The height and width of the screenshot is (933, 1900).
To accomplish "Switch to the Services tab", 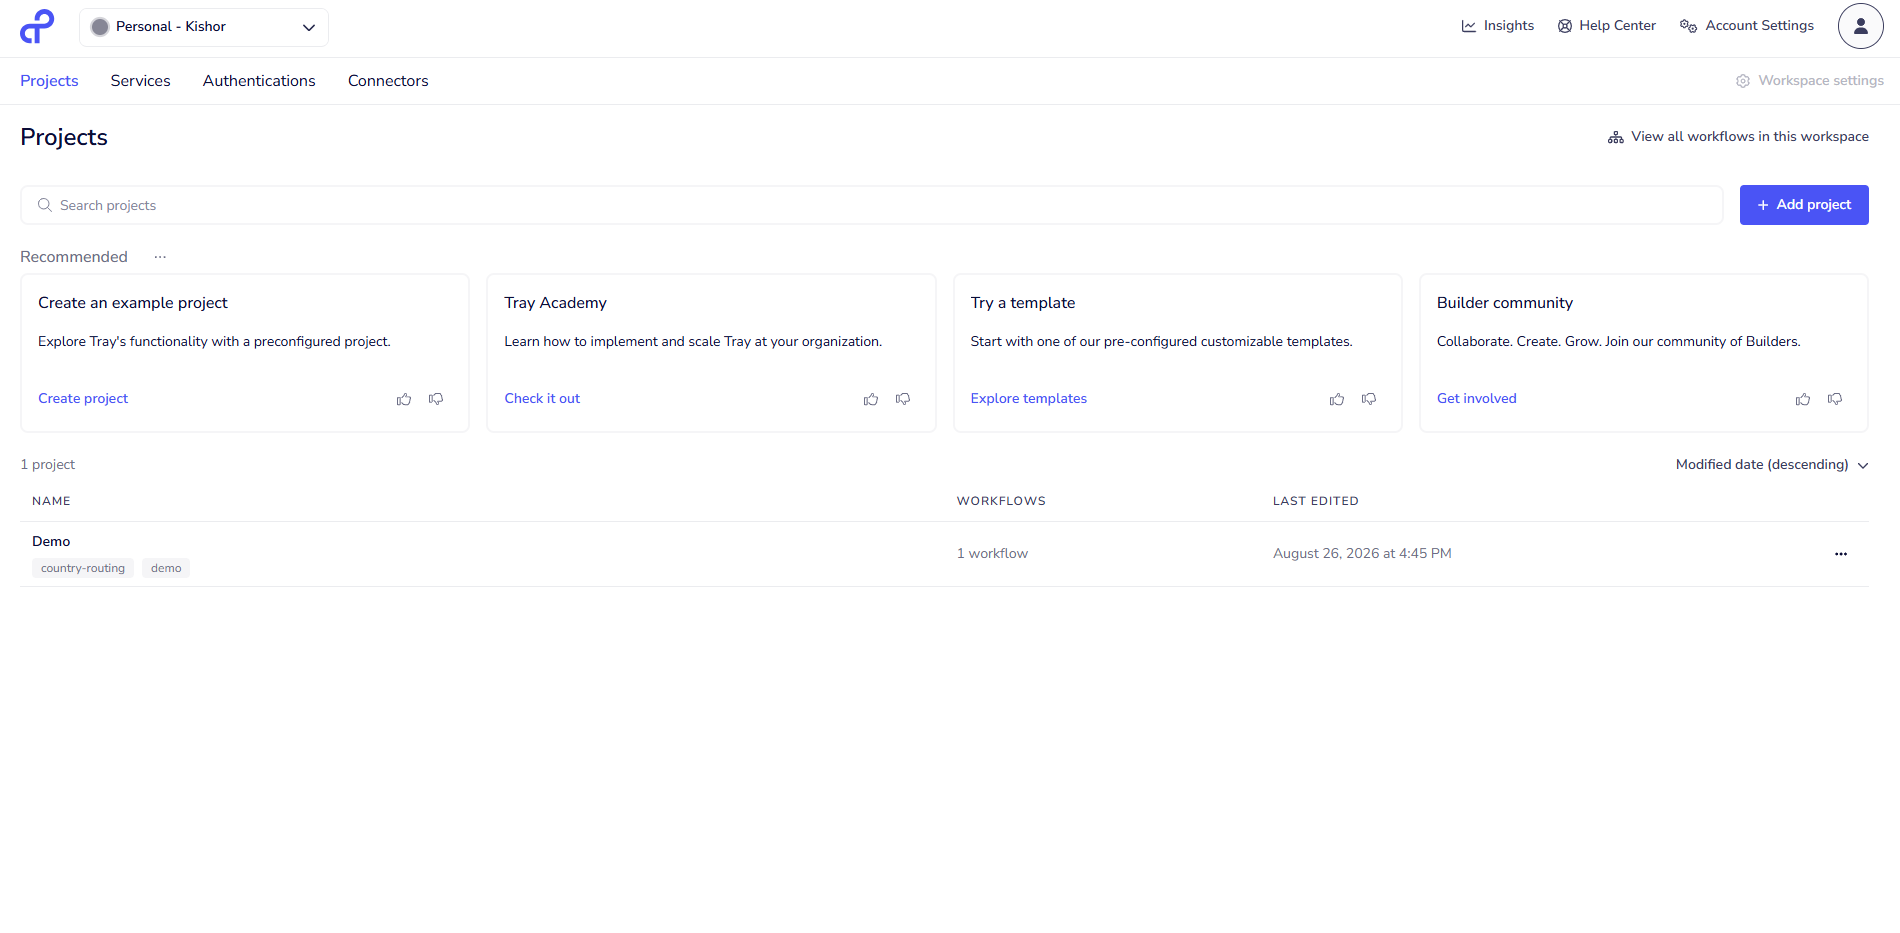I will coord(140,81).
